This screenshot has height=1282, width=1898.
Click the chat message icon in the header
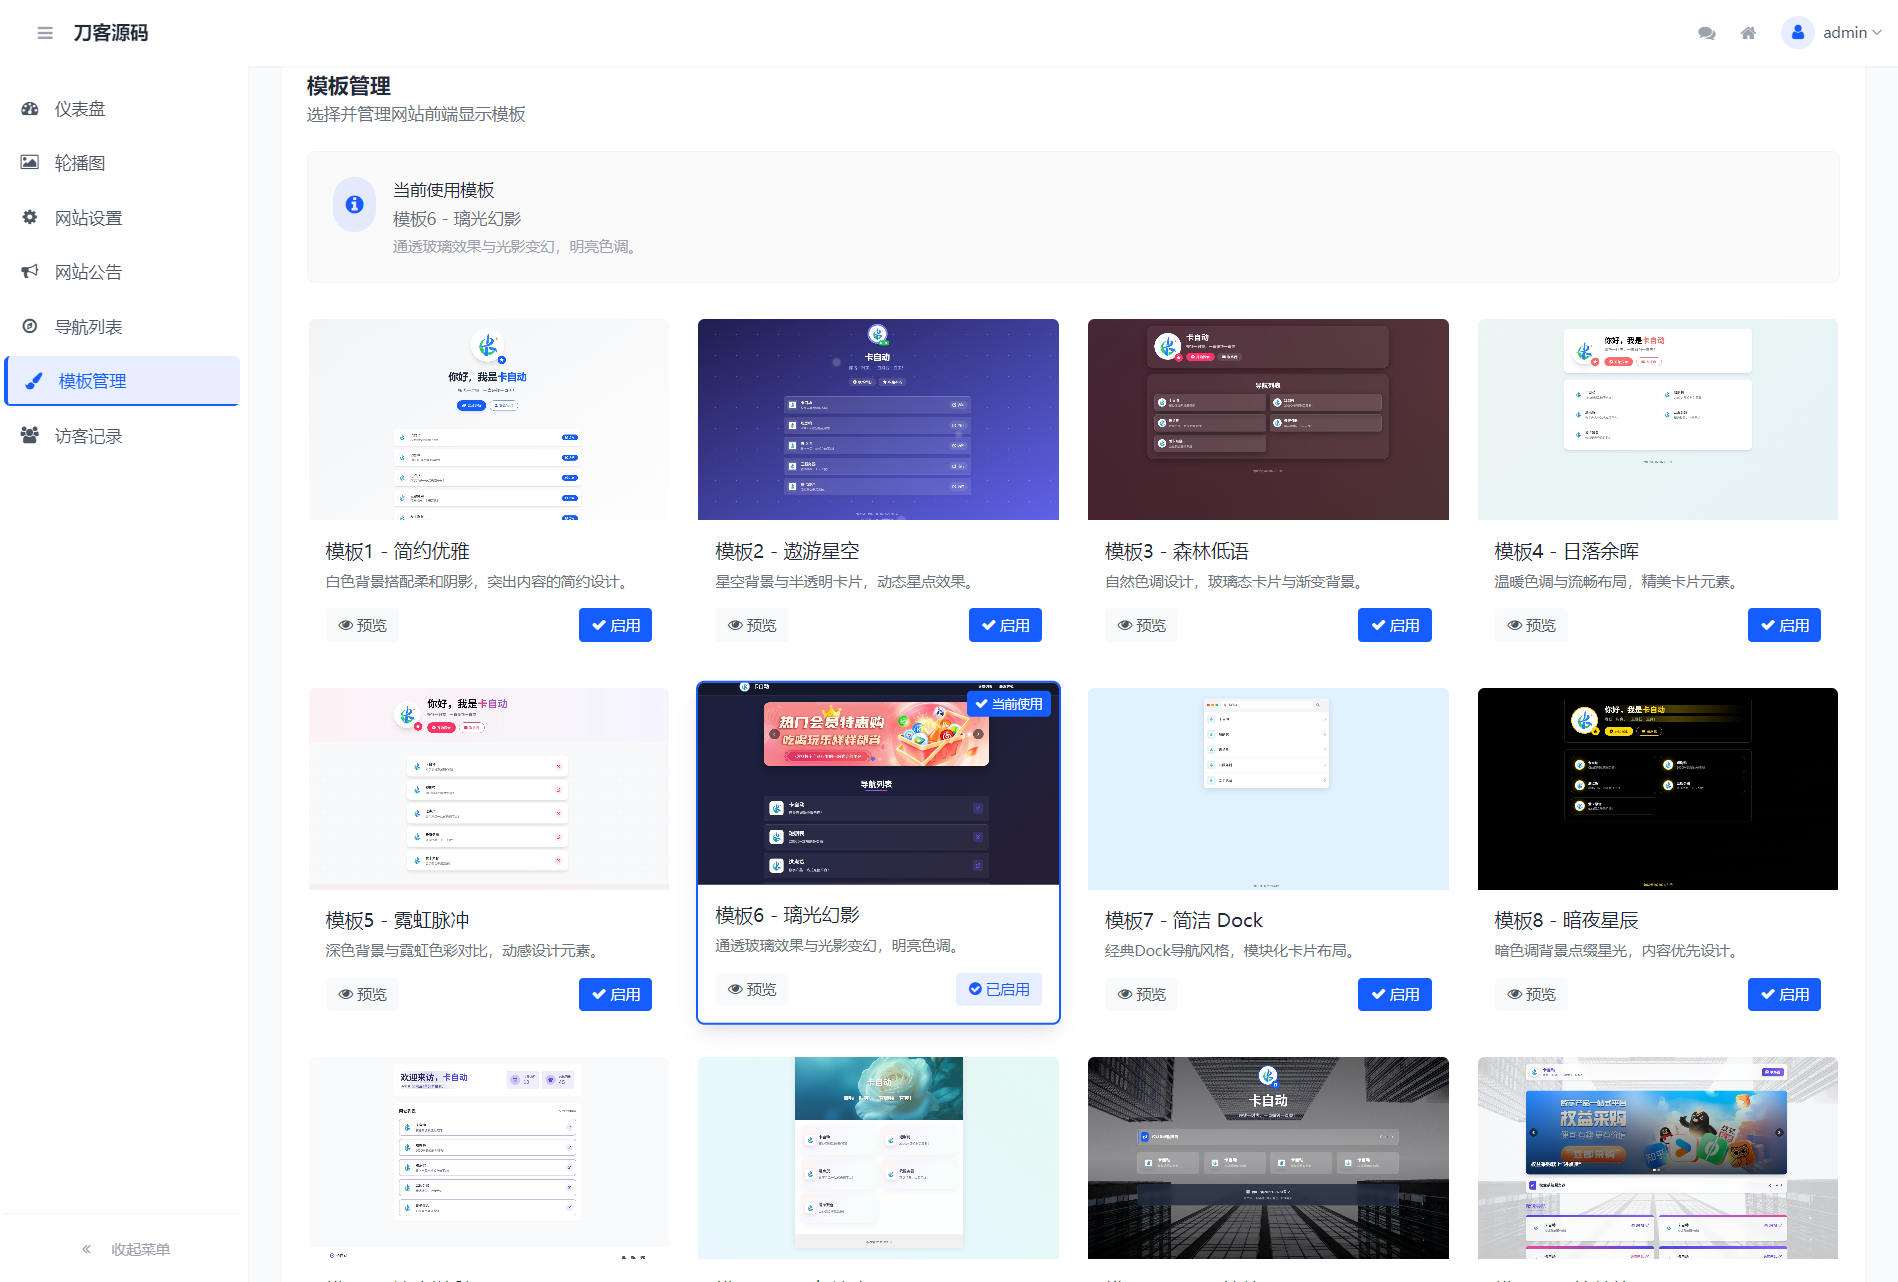[x=1706, y=32]
